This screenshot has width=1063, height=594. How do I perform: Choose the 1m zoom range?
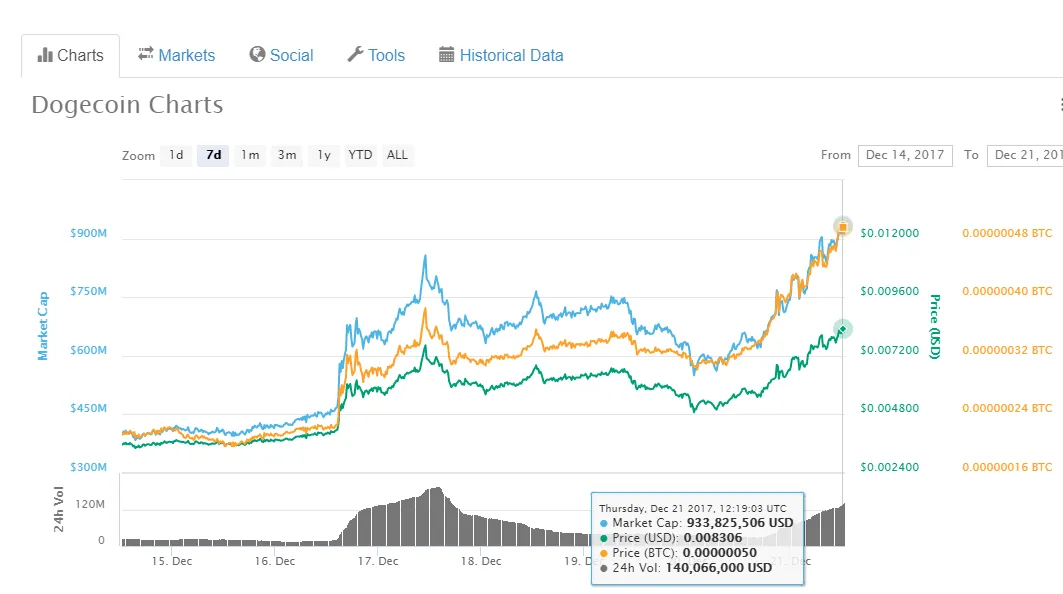250,155
